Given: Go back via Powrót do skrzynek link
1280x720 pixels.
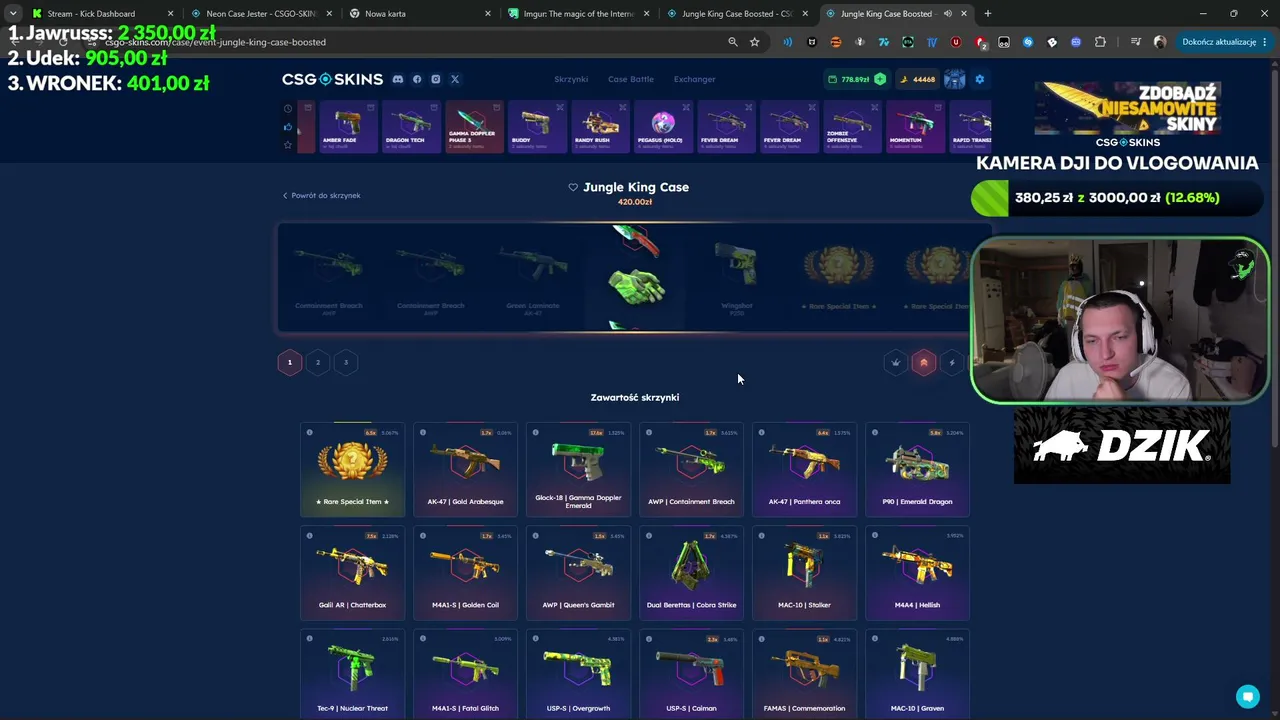Looking at the screenshot, I should [321, 196].
